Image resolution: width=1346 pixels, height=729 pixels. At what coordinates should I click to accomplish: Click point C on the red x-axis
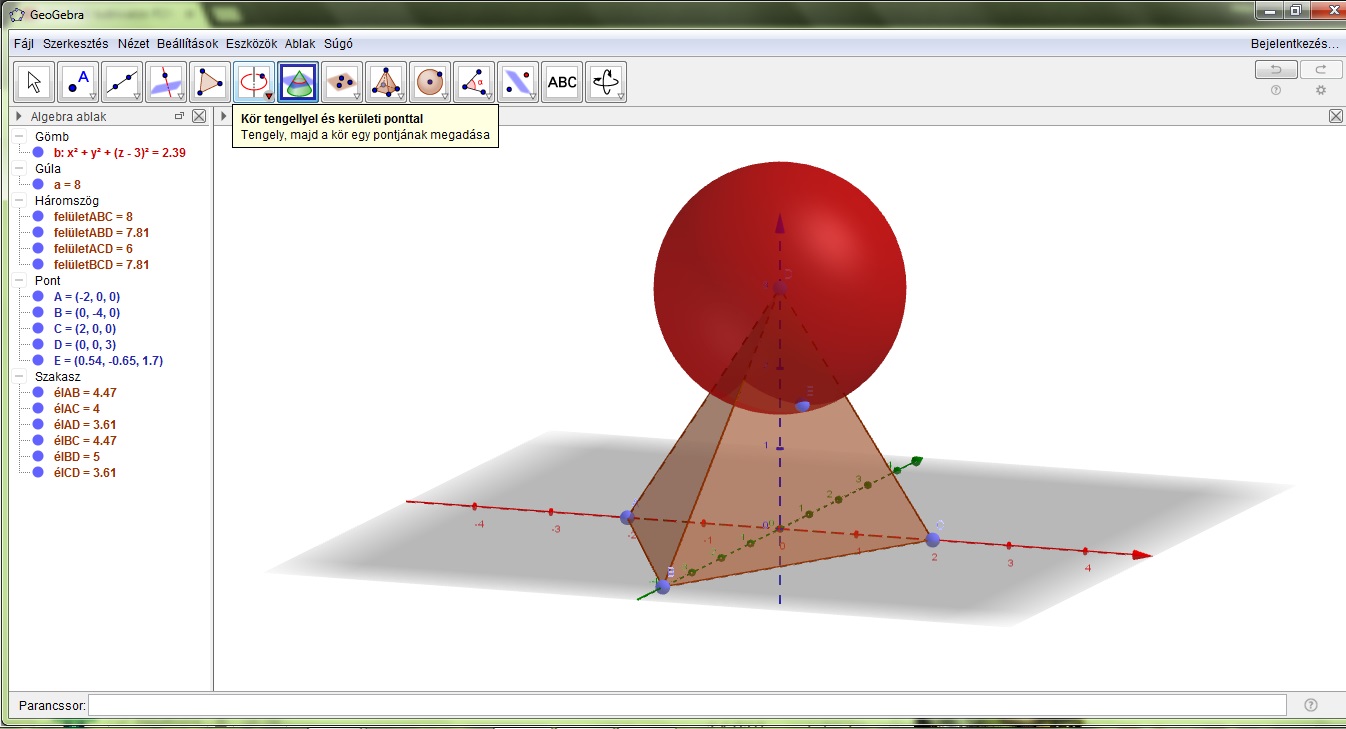pyautogui.click(x=933, y=540)
